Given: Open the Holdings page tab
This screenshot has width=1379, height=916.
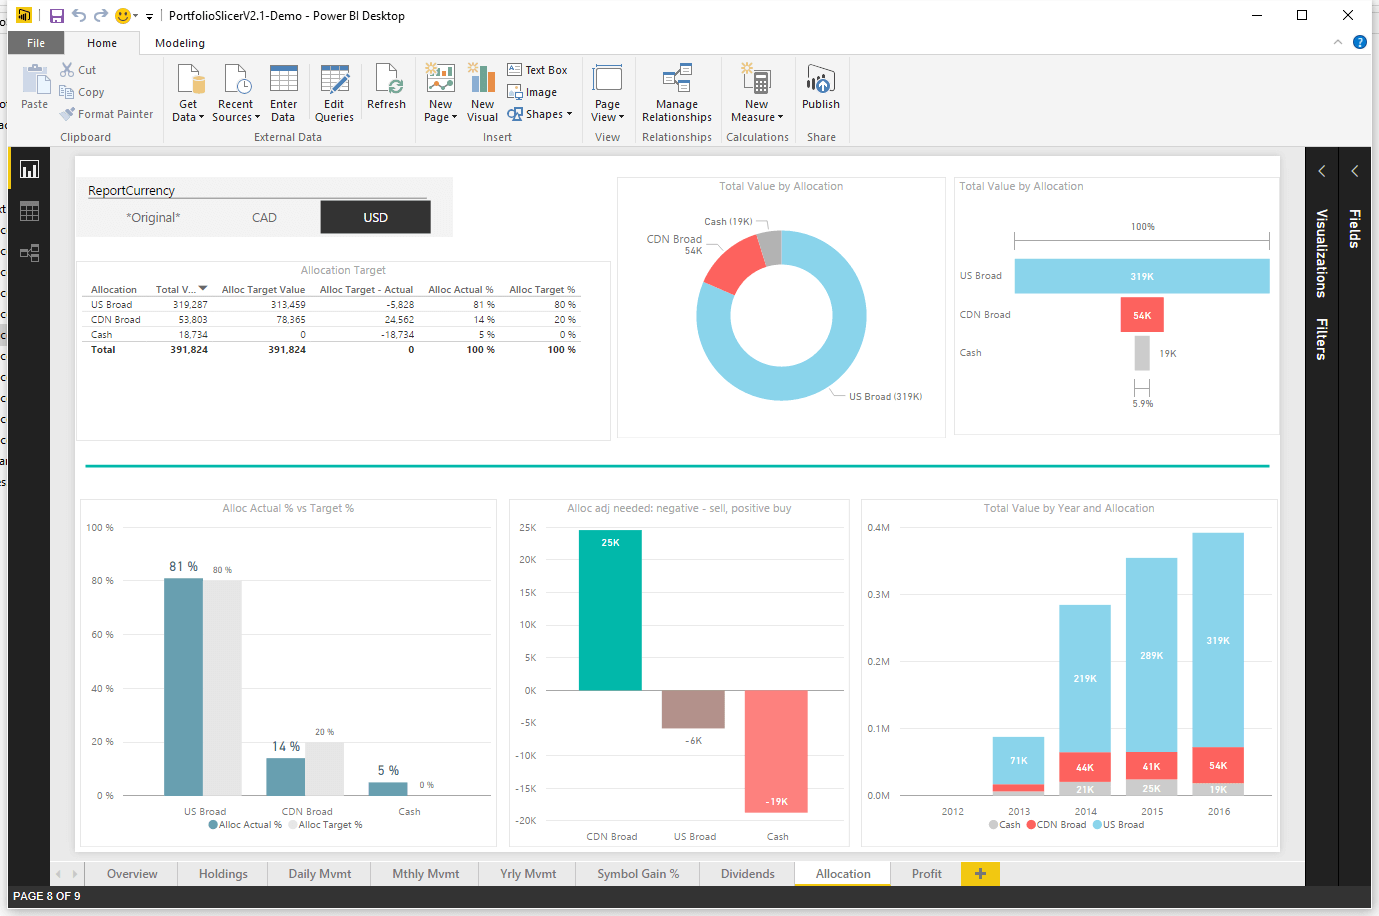Looking at the screenshot, I should [x=223, y=874].
